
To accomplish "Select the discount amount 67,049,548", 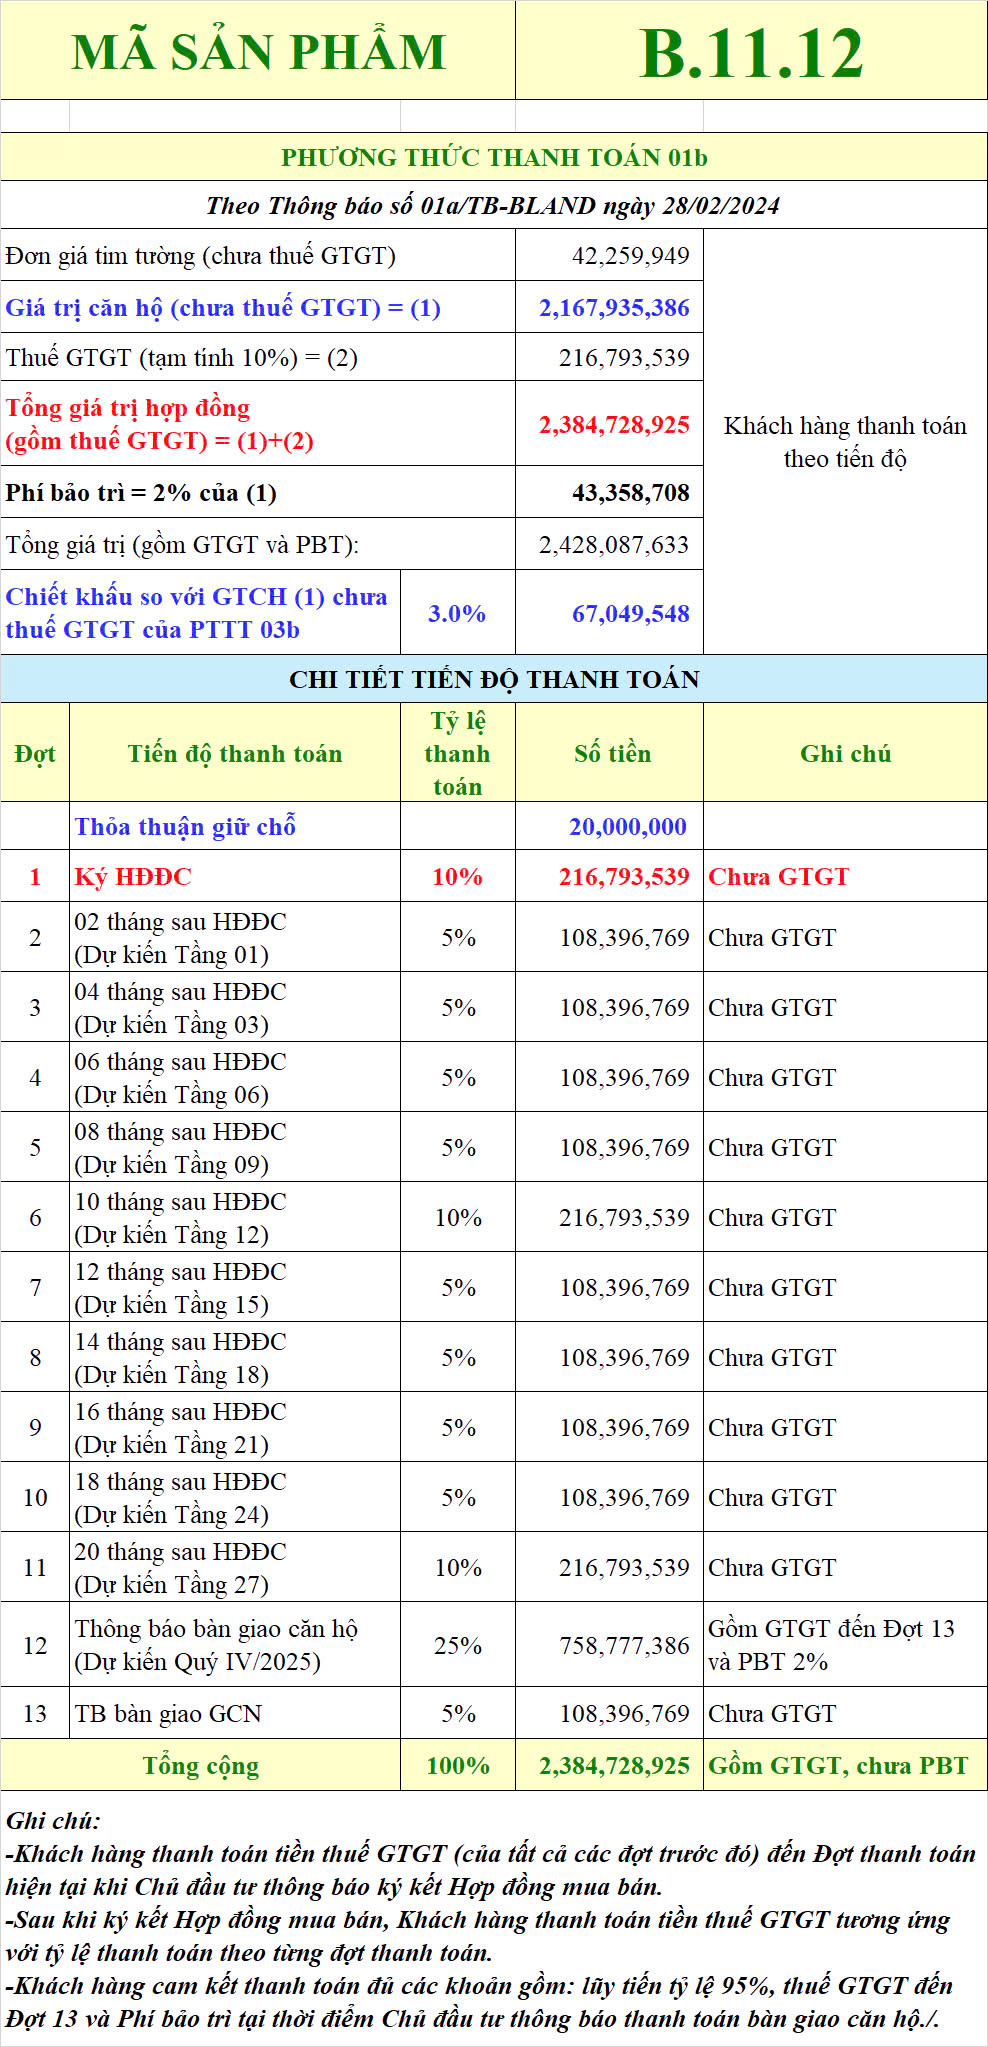I will tap(630, 614).
